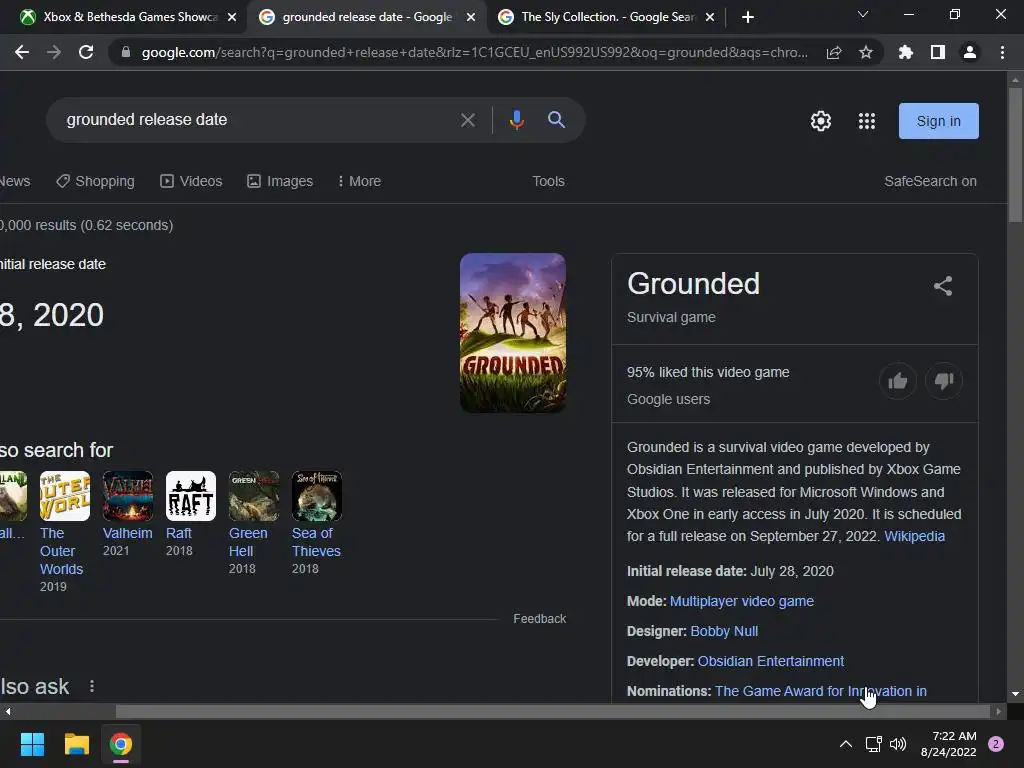This screenshot has width=1024, height=768.
Task: Open the Obsidian Entertainment developer link
Action: [771, 661]
